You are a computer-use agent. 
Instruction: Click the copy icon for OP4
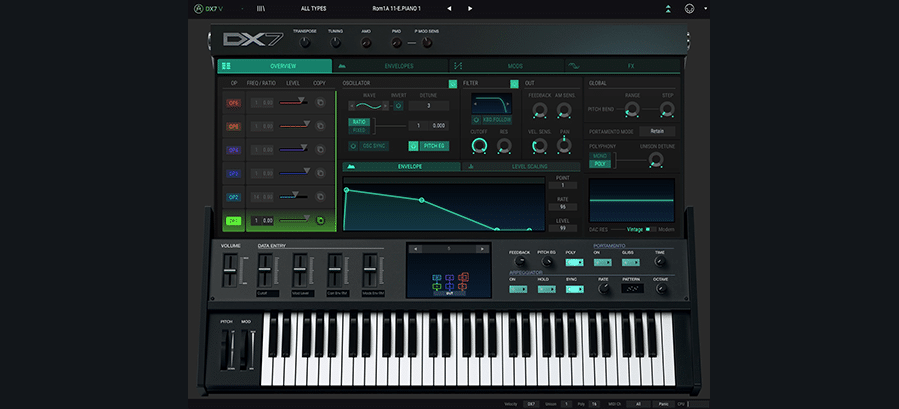320,150
